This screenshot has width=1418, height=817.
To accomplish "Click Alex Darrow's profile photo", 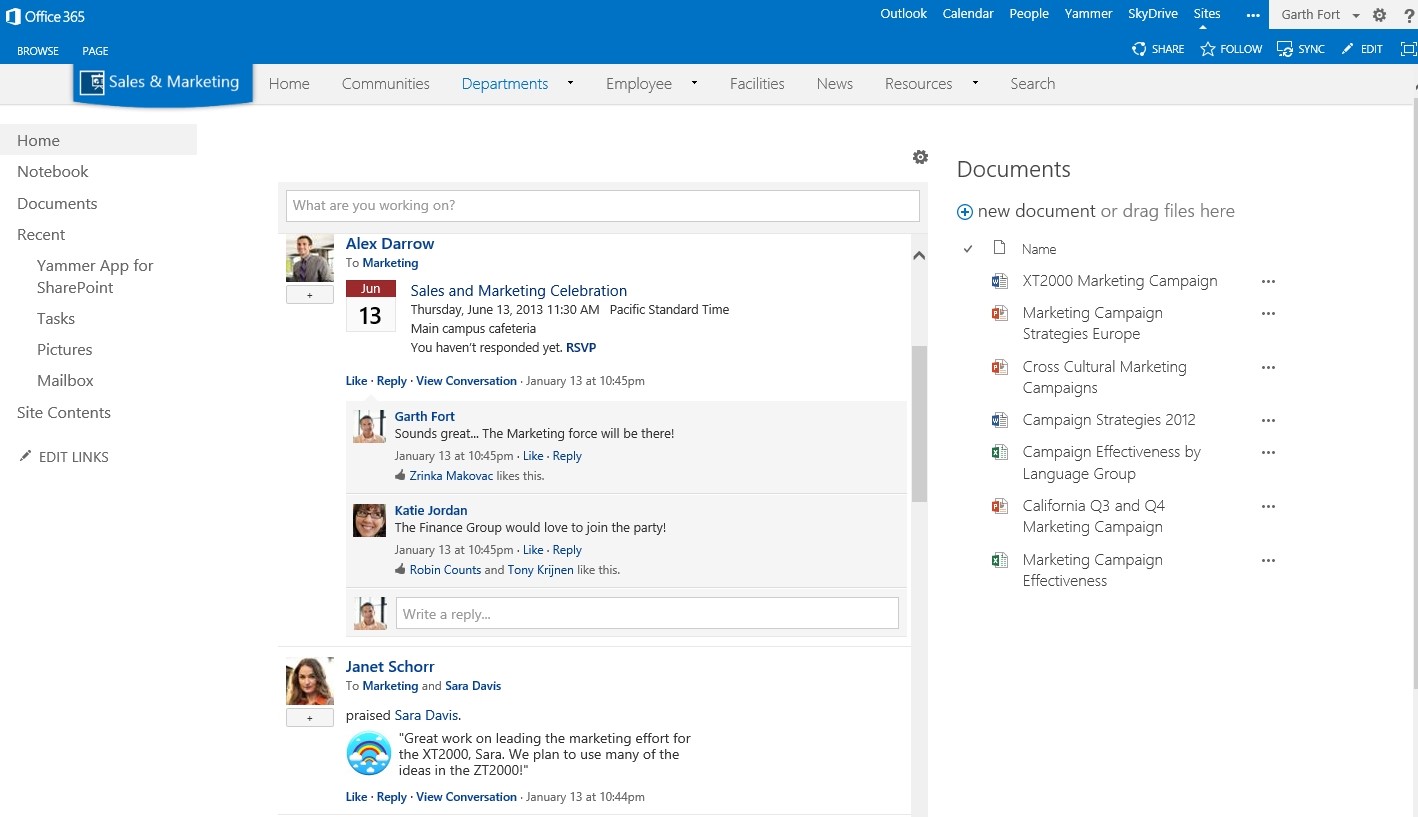I will (x=309, y=258).
